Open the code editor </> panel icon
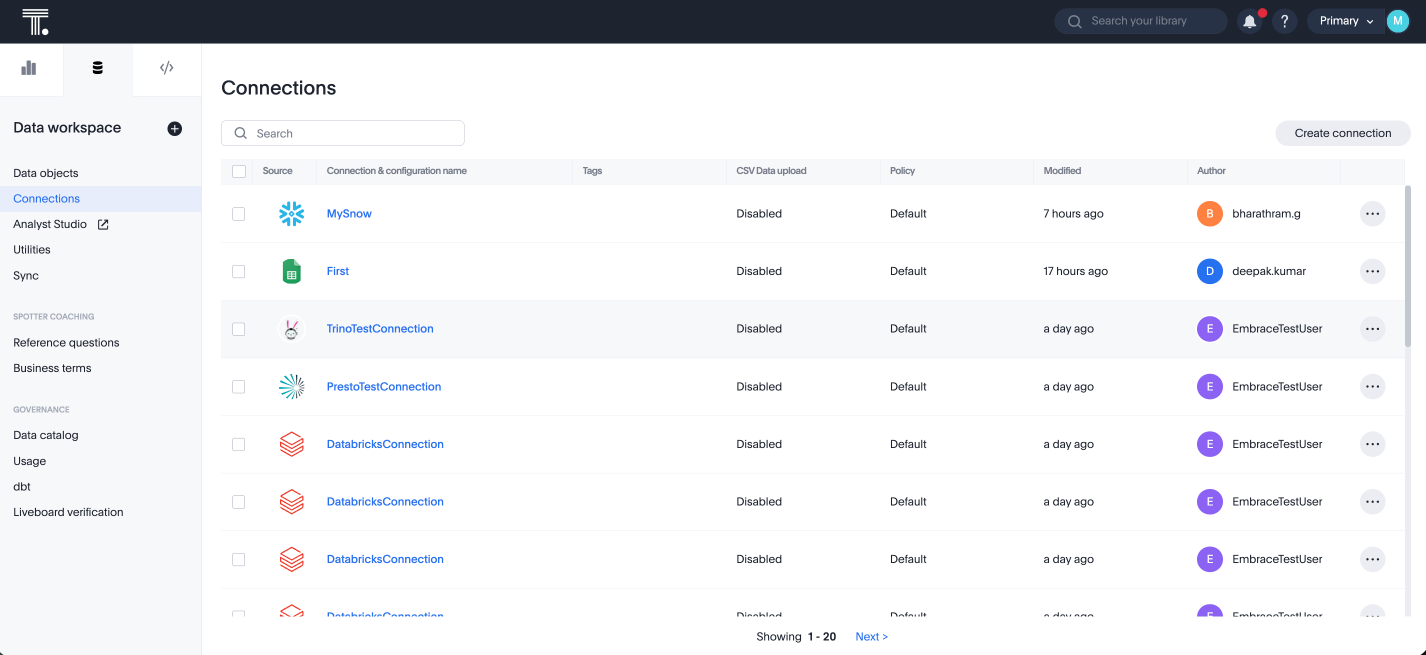The image size is (1426, 655). tap(166, 67)
